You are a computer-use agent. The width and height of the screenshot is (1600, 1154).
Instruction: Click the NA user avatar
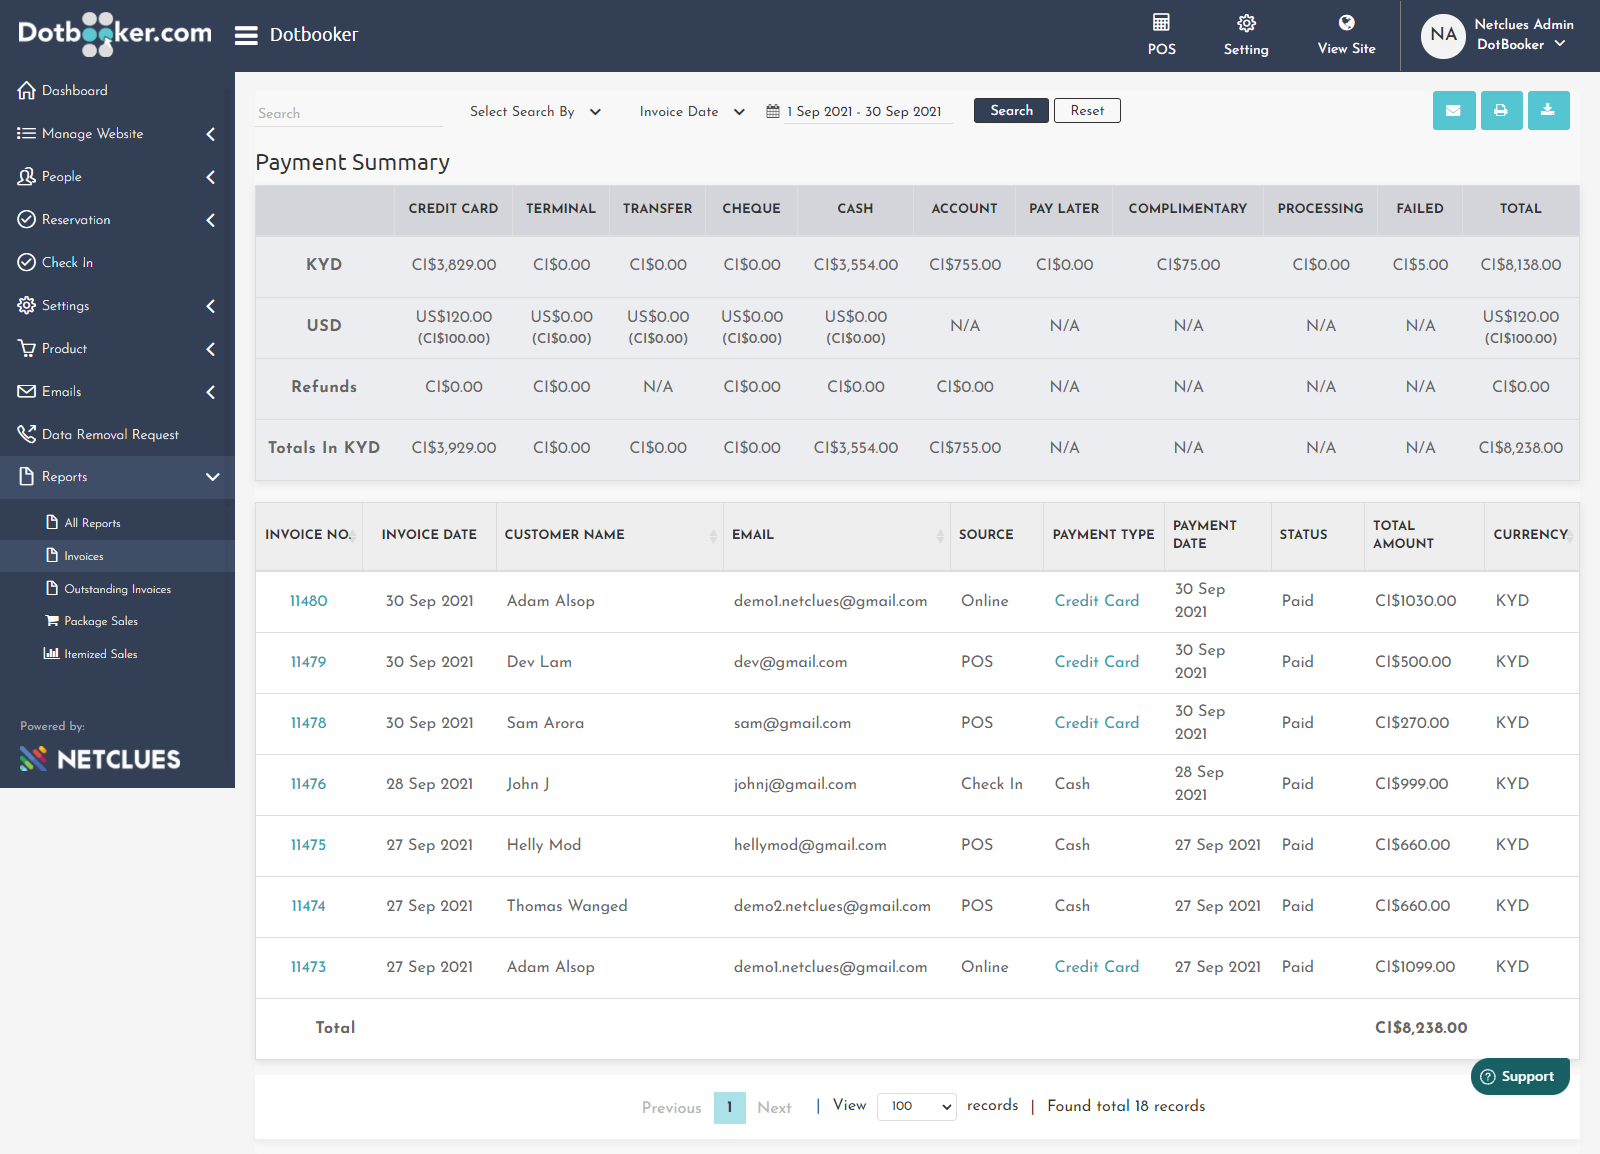(x=1443, y=36)
